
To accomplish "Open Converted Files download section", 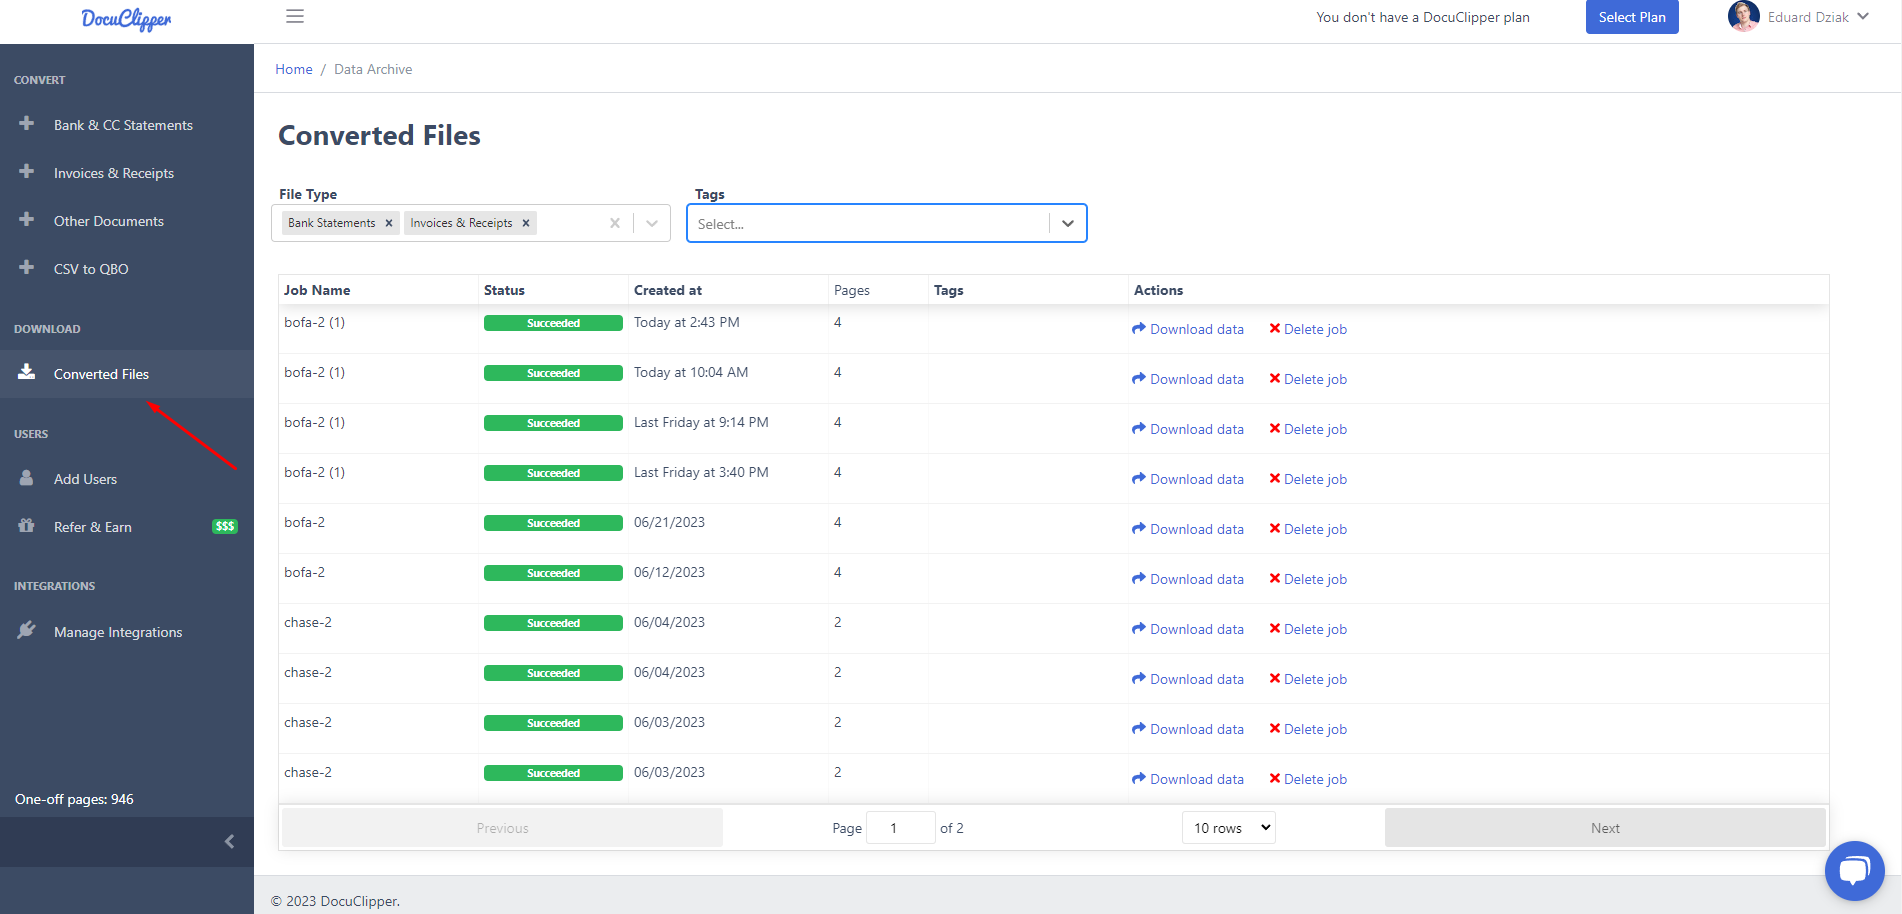I will (x=101, y=373).
